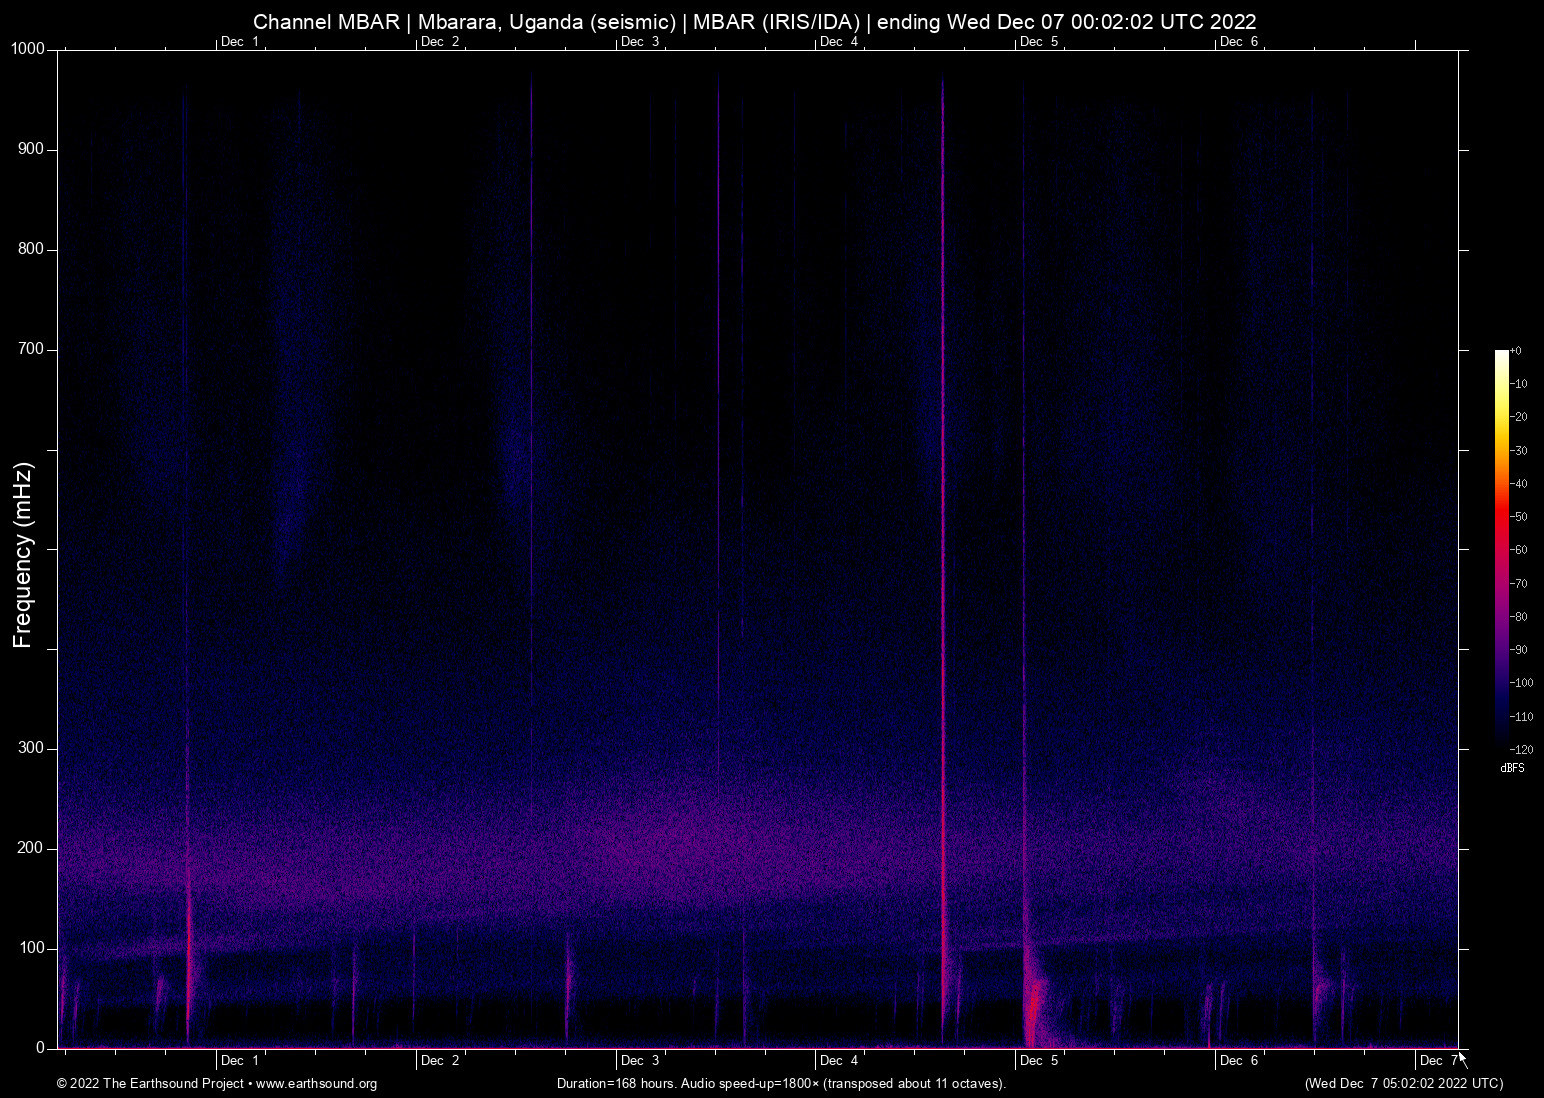This screenshot has width=1544, height=1098.
Task: Click the white top end of the color scale
Action: [x=1501, y=355]
